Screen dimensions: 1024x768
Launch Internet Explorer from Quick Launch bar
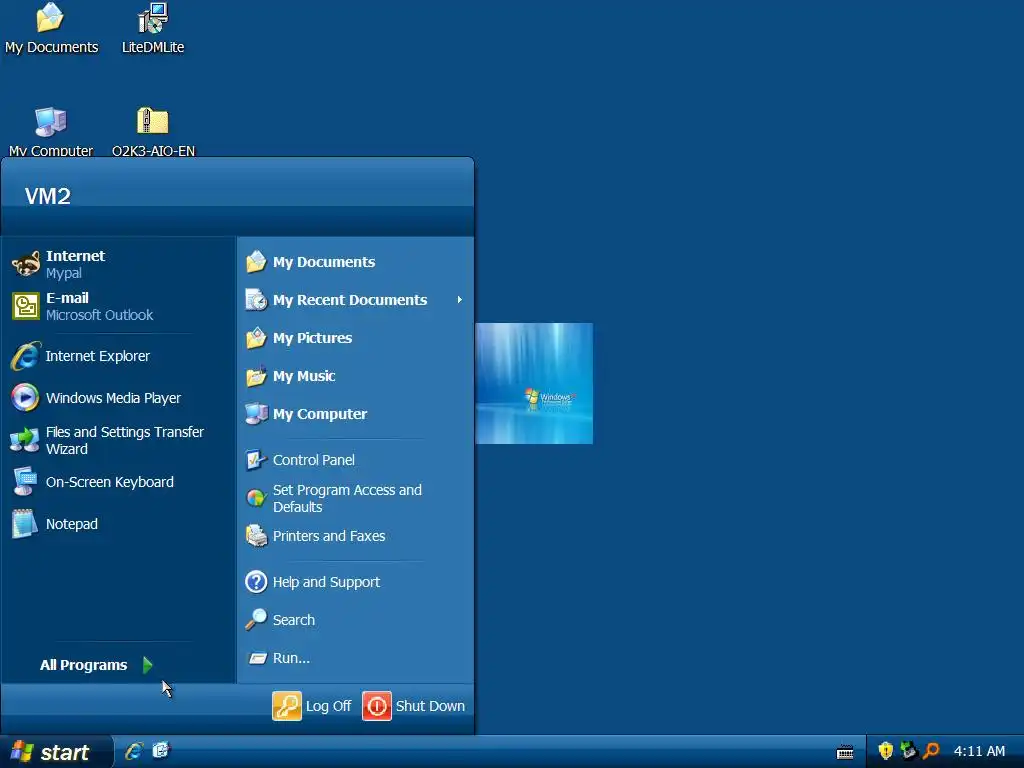(134, 751)
